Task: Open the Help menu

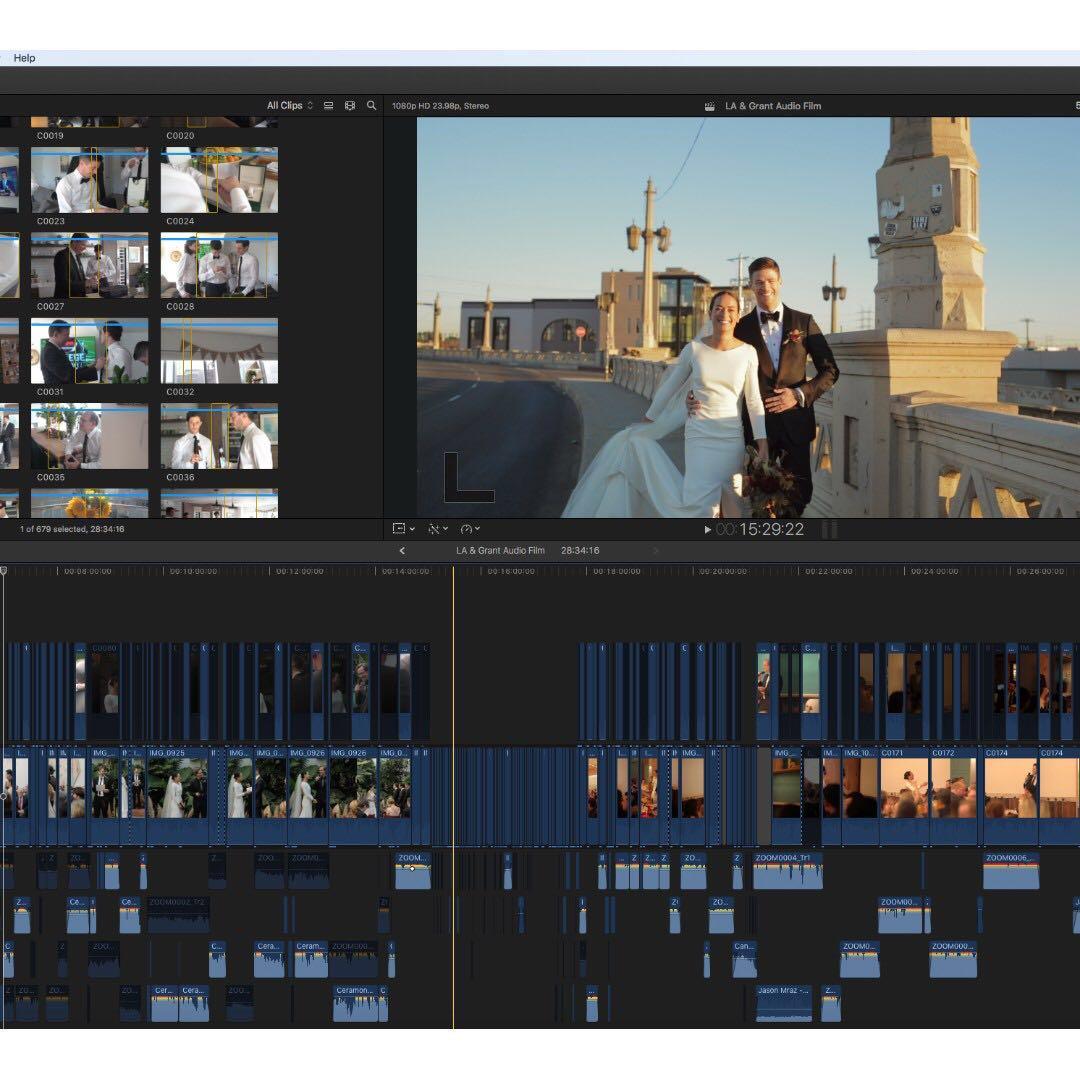Action: [x=24, y=58]
